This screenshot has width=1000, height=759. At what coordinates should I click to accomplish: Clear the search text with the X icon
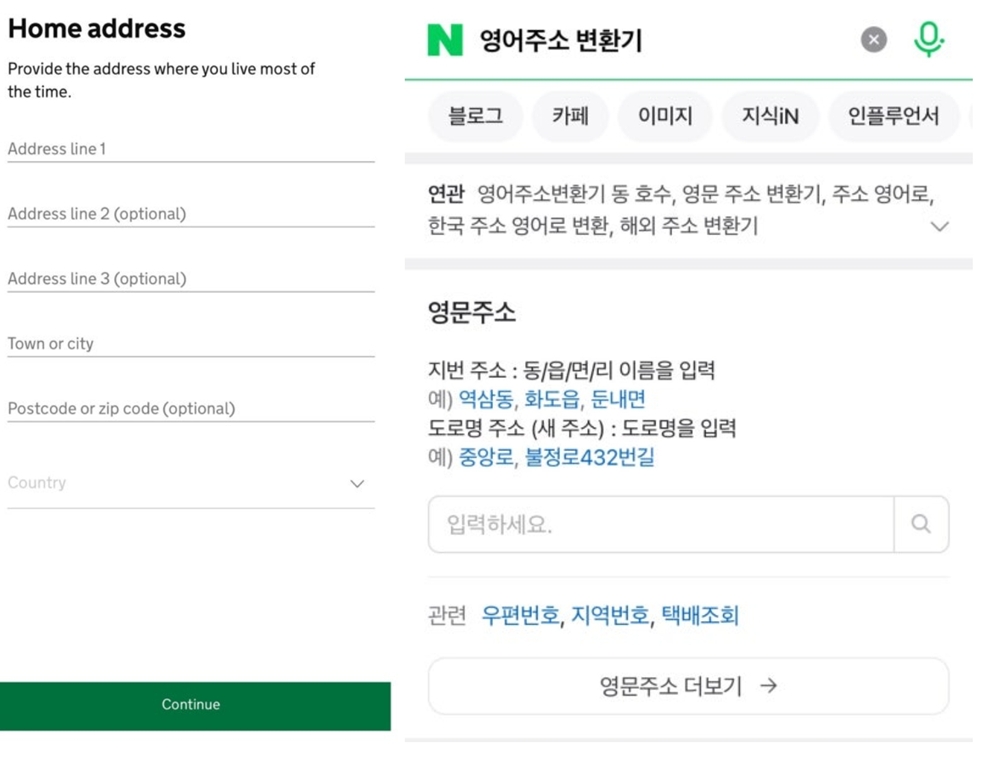[873, 40]
